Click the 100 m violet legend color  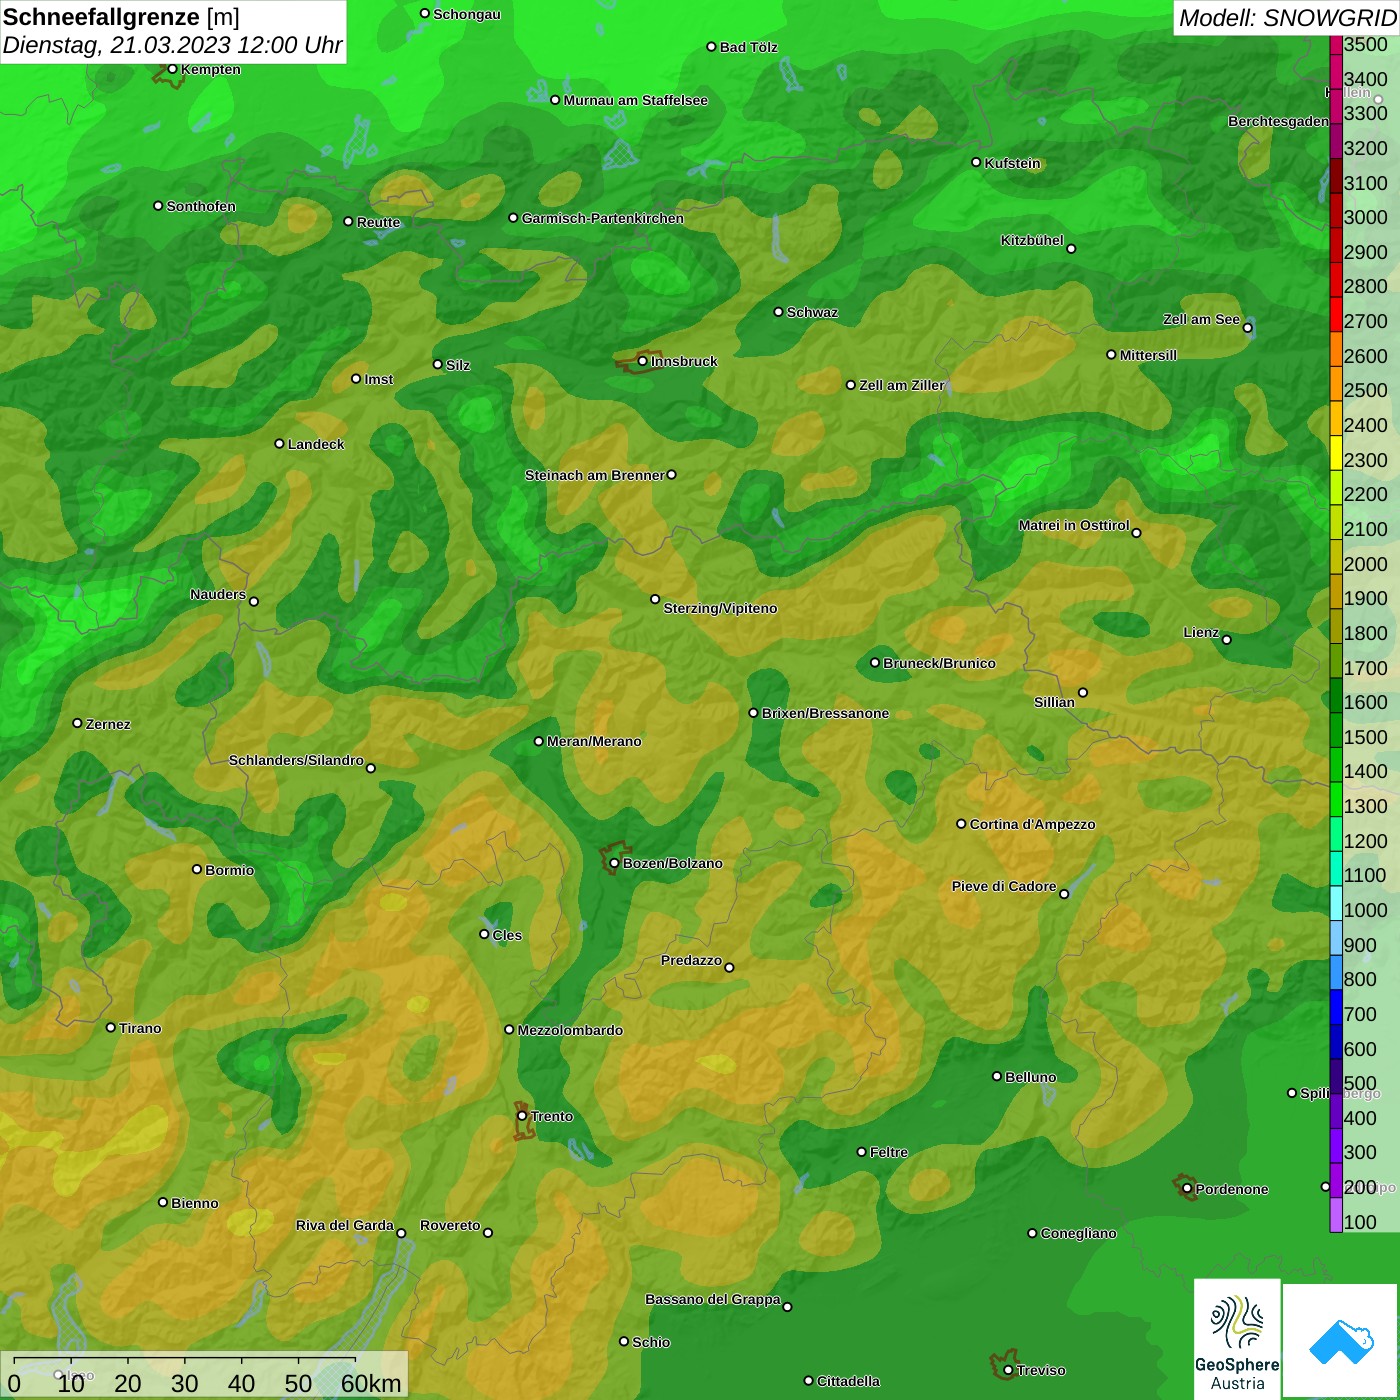tap(1336, 1215)
